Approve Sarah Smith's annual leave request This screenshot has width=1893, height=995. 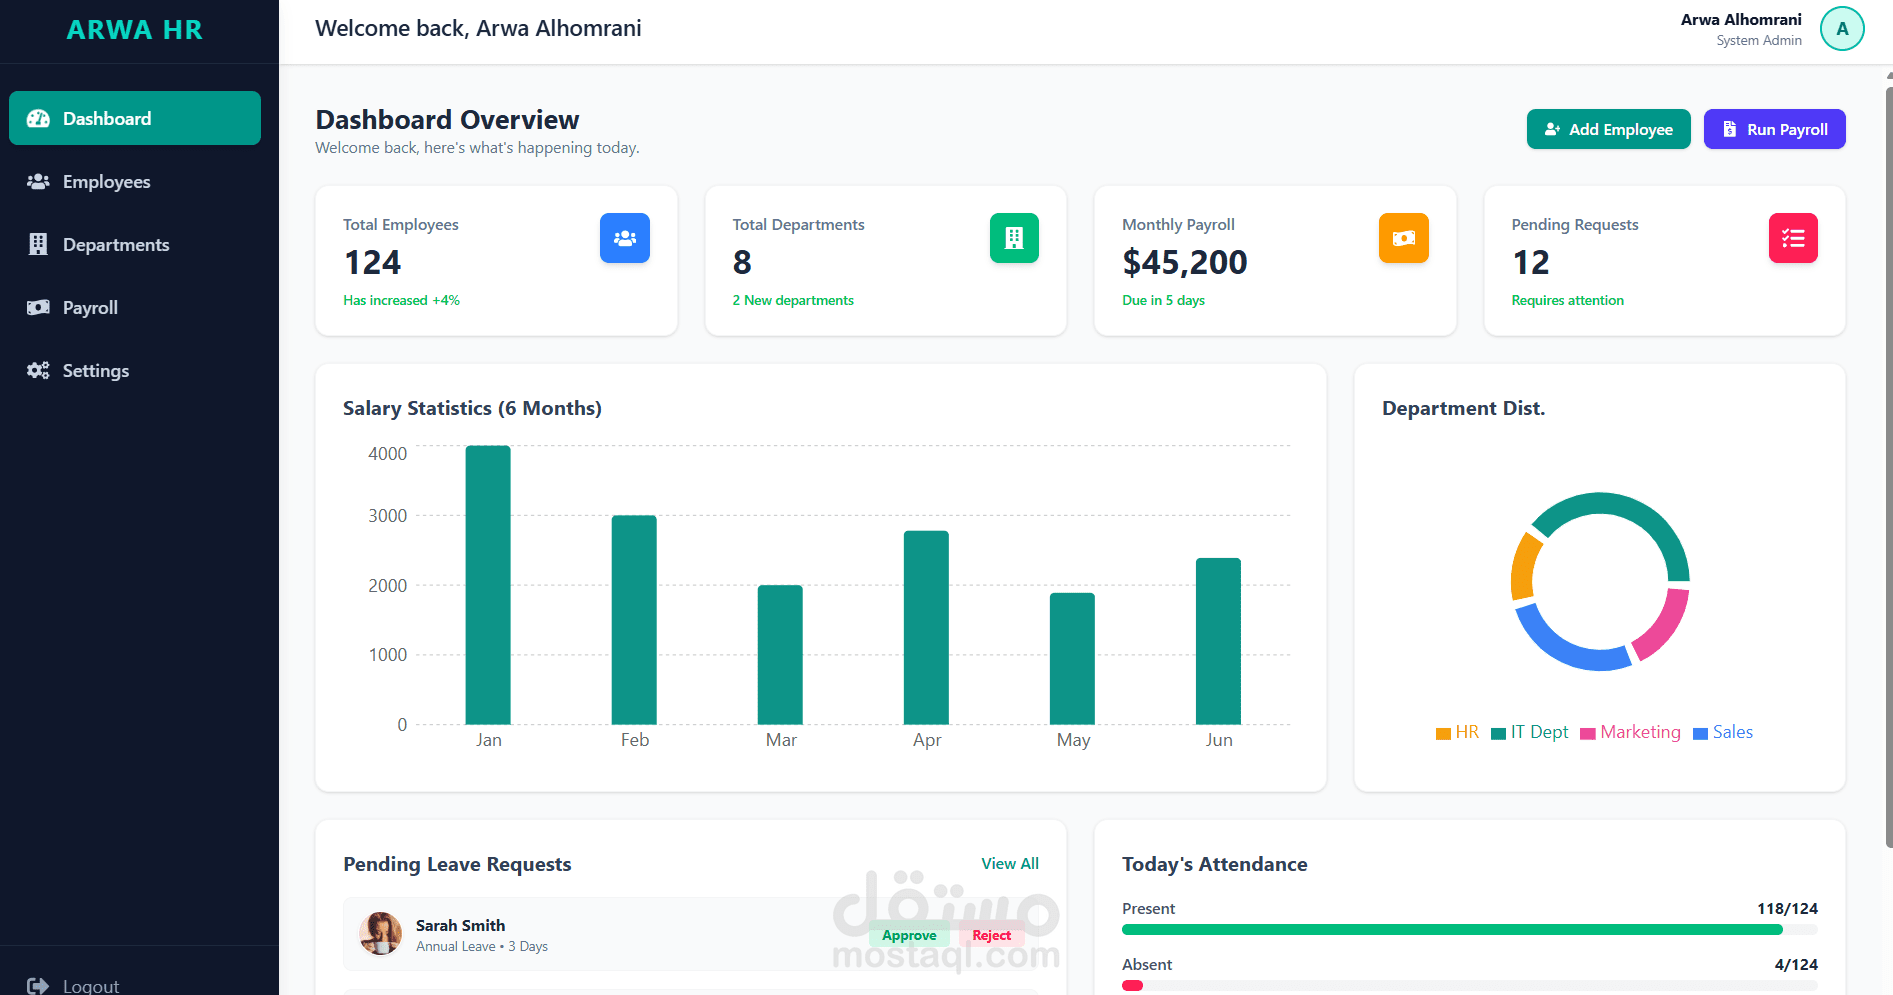(908, 934)
